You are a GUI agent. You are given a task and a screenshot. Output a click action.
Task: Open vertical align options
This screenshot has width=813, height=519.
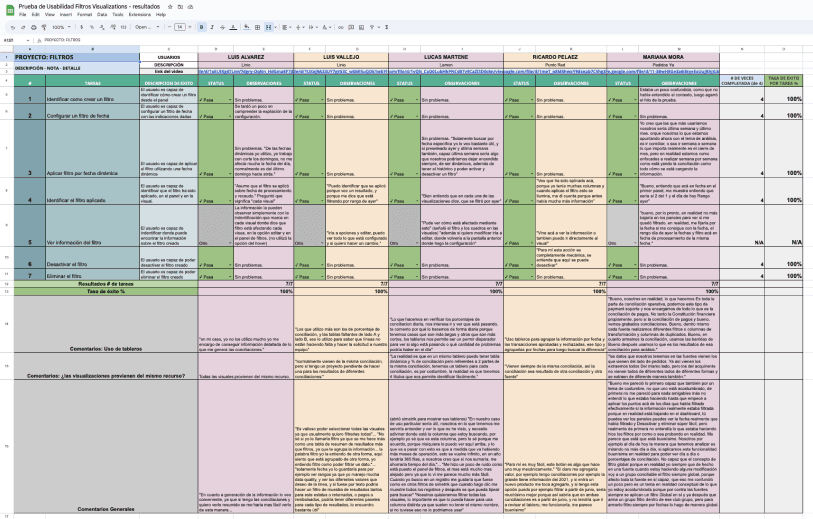click(x=300, y=27)
